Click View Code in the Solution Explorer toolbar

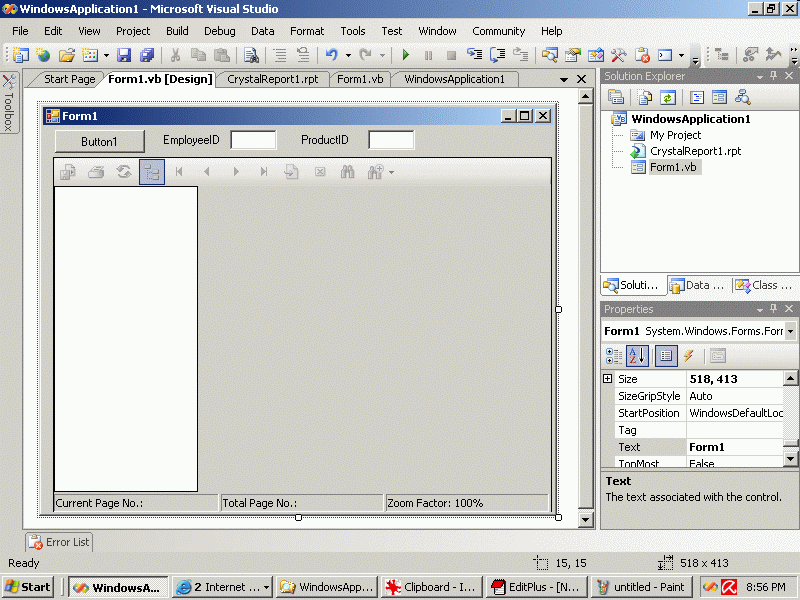pyautogui.click(x=696, y=97)
